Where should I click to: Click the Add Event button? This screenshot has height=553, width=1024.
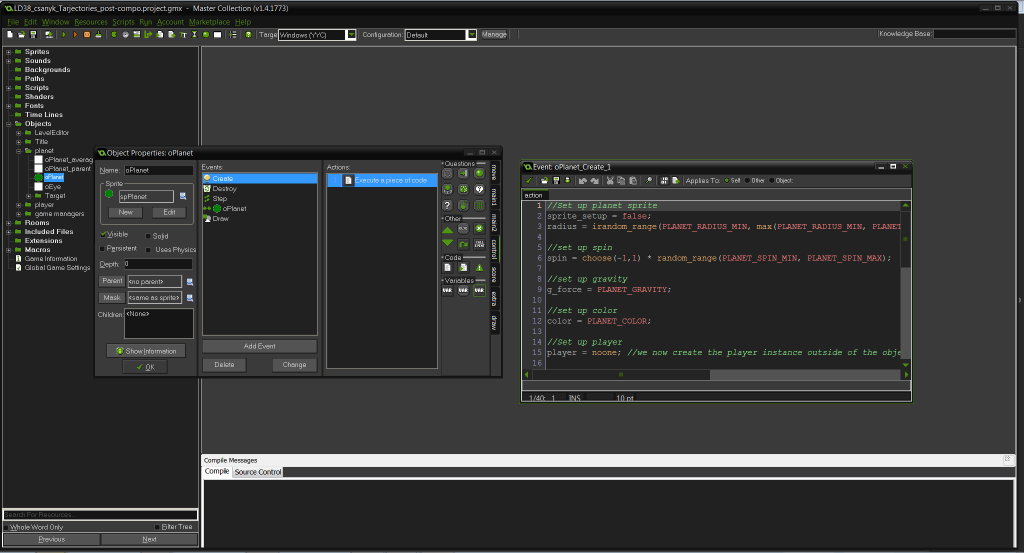coord(259,346)
